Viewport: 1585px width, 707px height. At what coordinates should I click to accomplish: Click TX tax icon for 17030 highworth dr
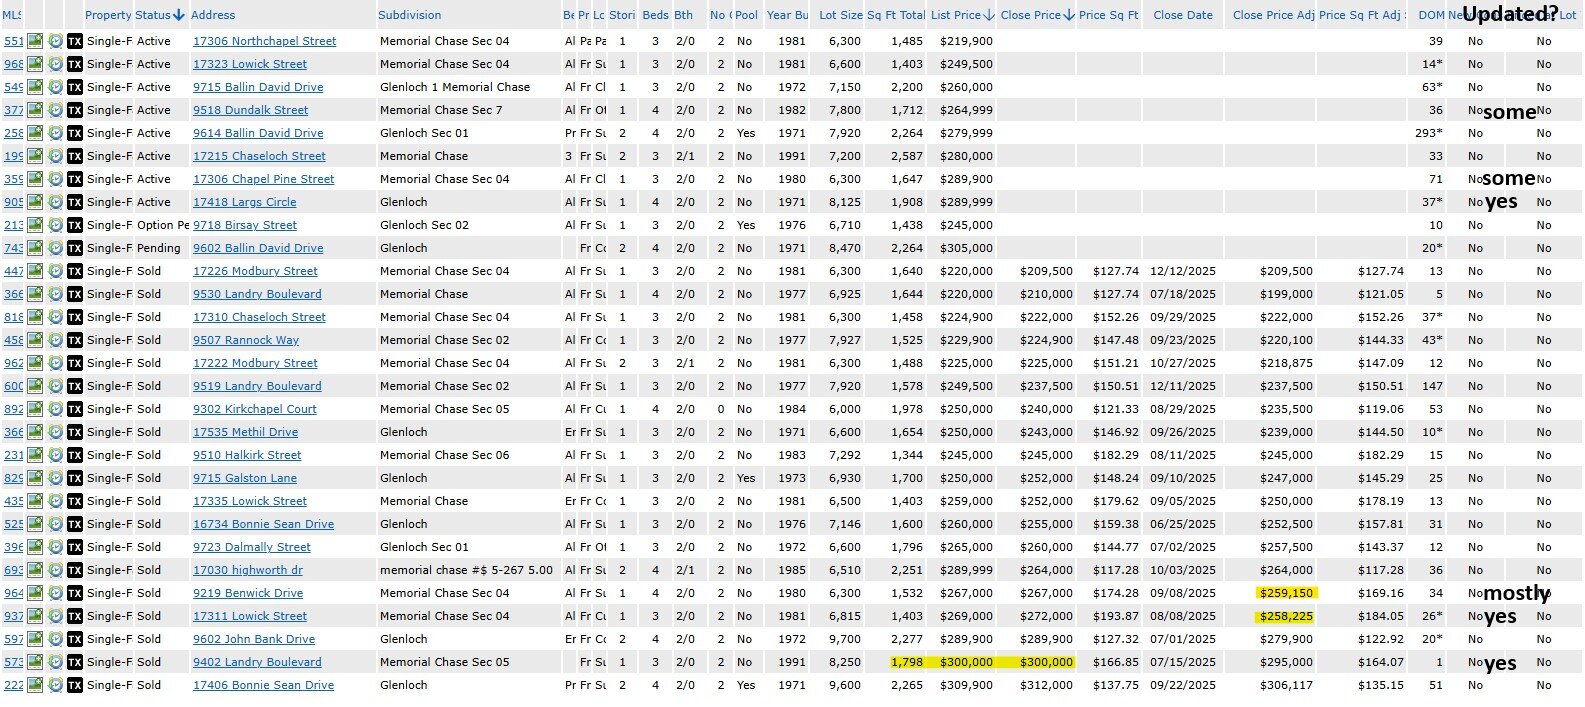pyautogui.click(x=75, y=570)
